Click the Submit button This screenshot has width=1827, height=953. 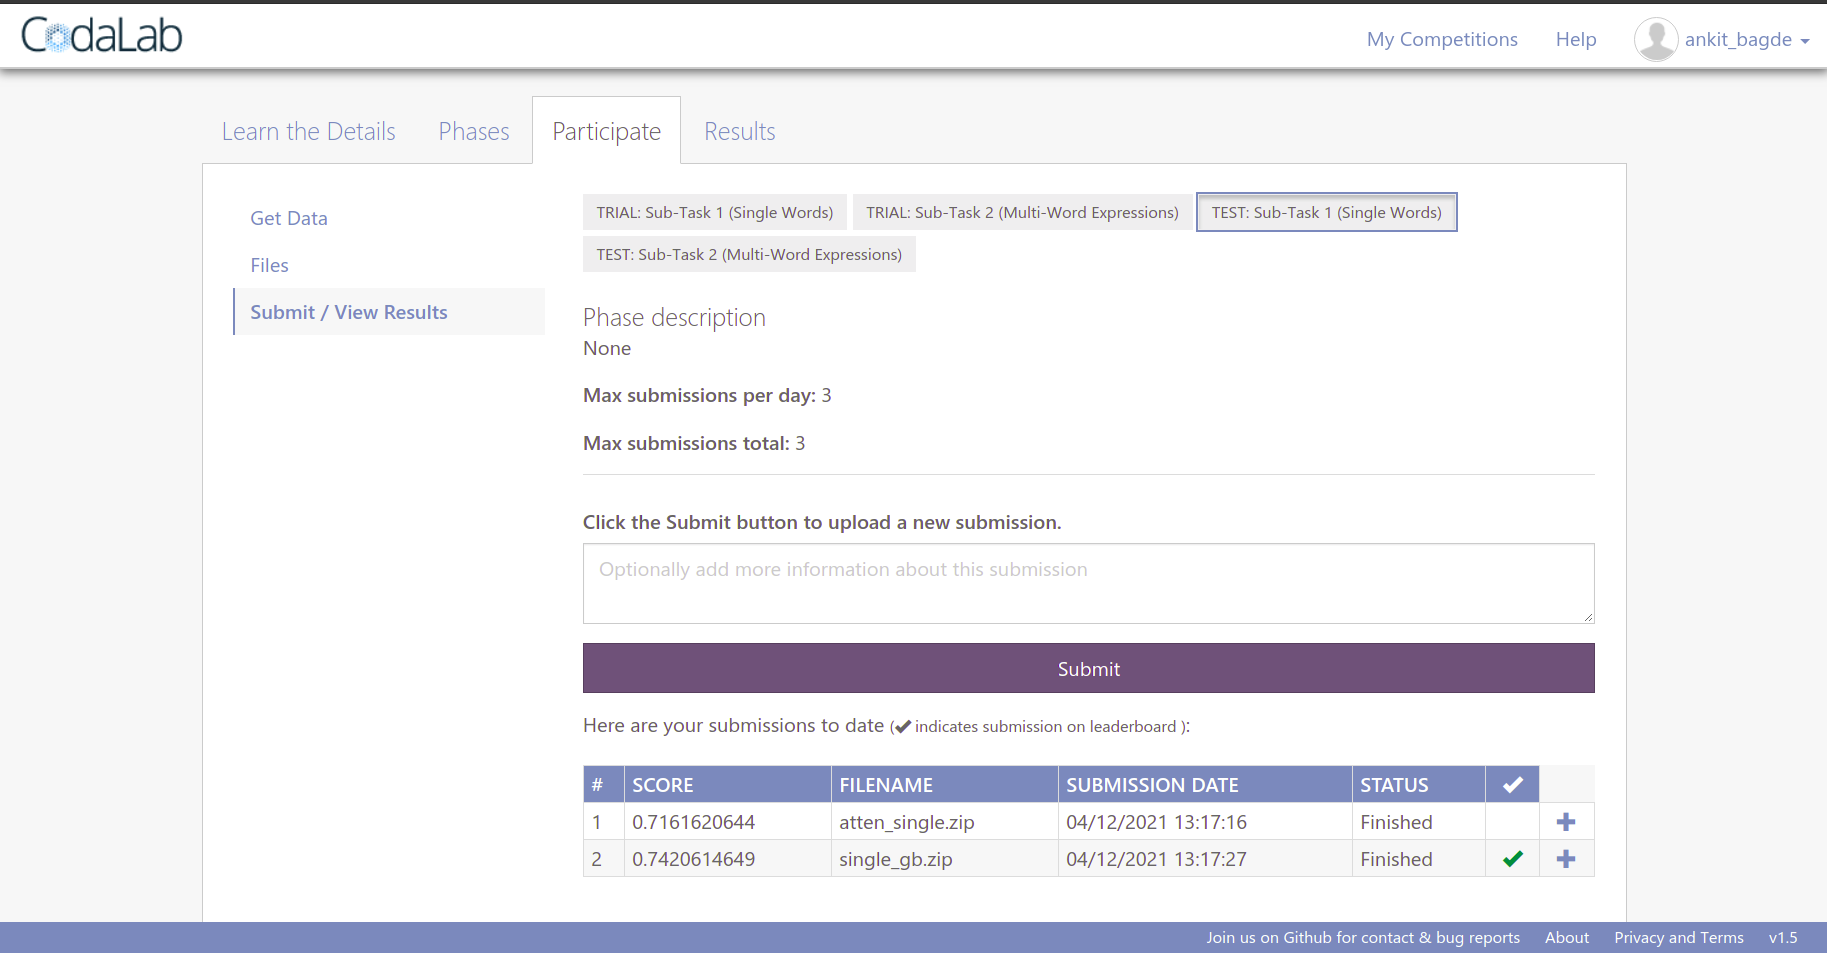[1088, 668]
